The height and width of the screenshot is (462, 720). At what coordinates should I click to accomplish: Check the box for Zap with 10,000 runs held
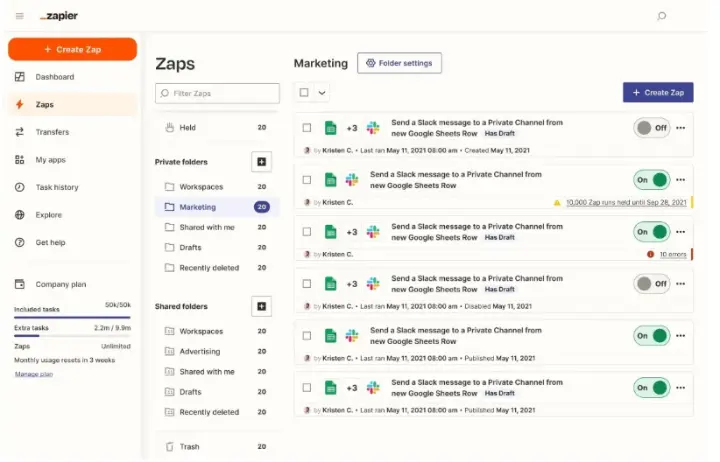click(307, 180)
